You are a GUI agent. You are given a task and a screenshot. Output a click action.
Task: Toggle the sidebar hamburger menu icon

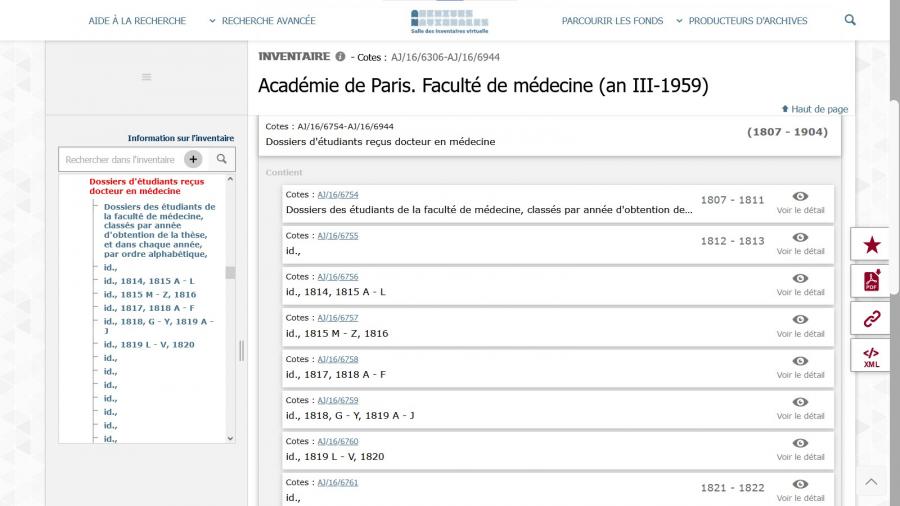146,77
